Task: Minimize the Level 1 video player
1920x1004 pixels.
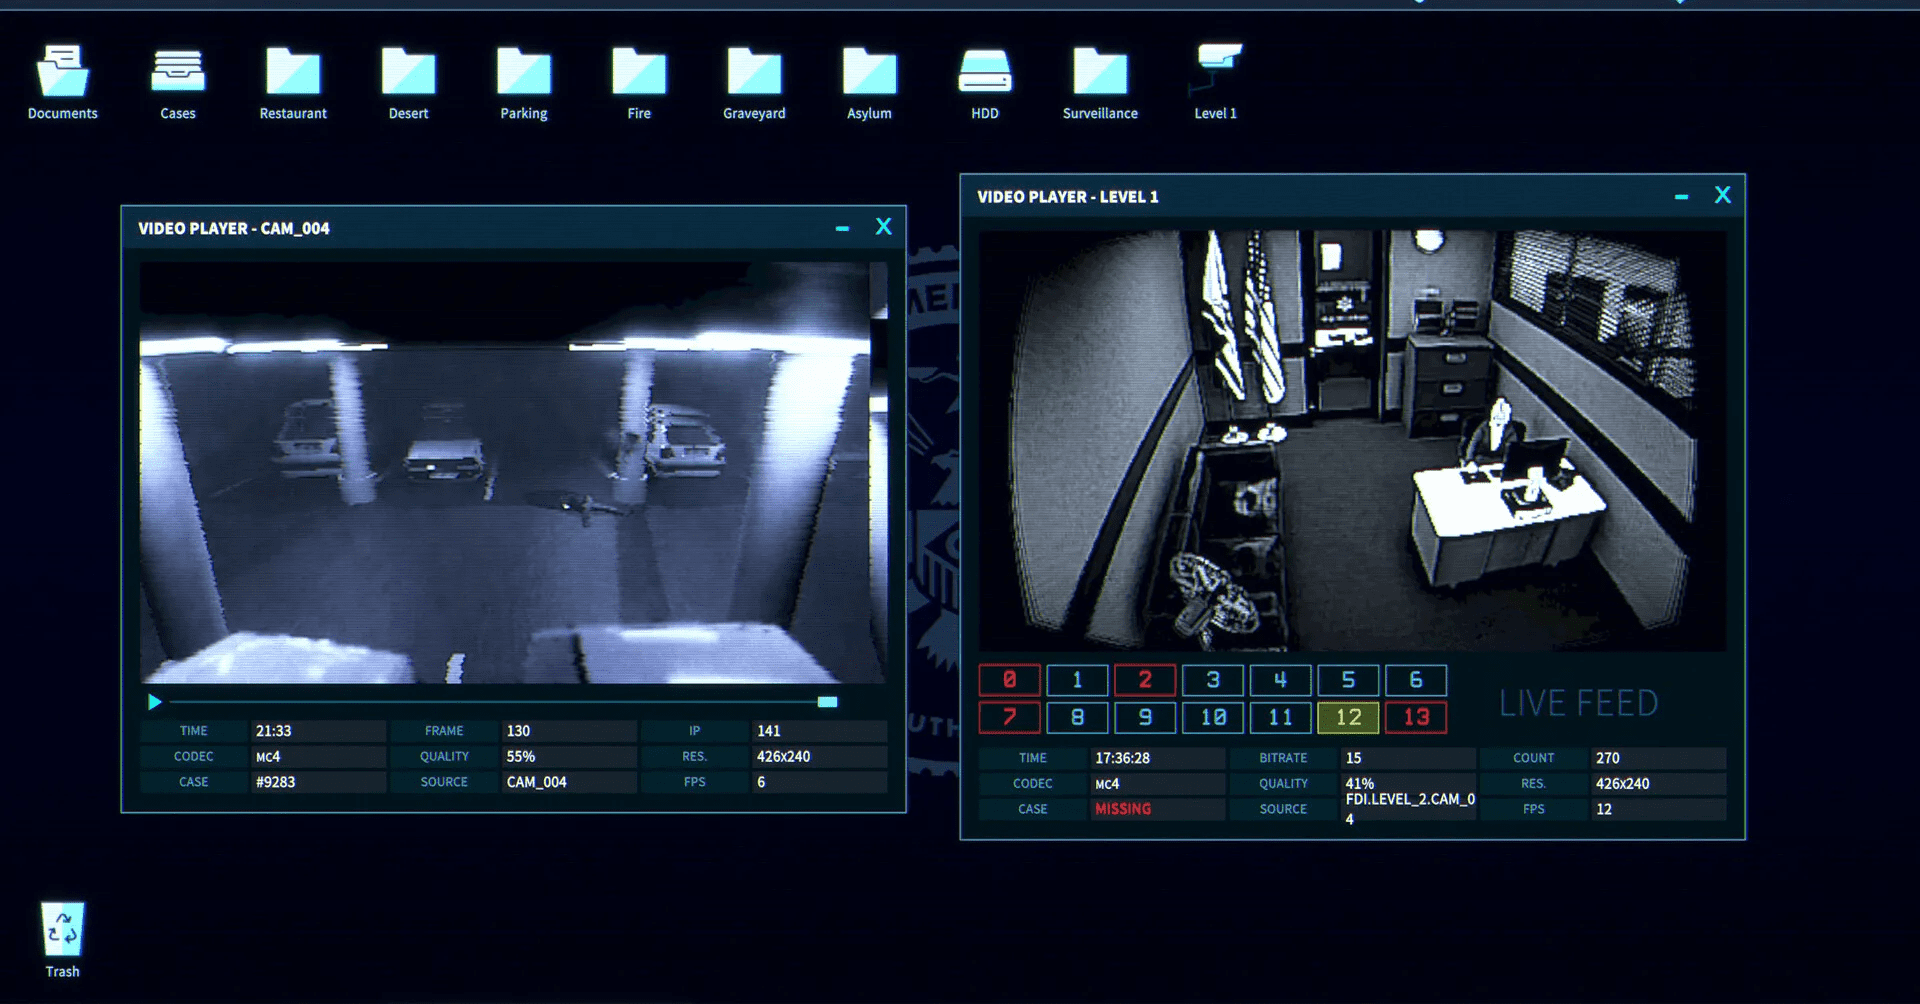Action: (1681, 197)
